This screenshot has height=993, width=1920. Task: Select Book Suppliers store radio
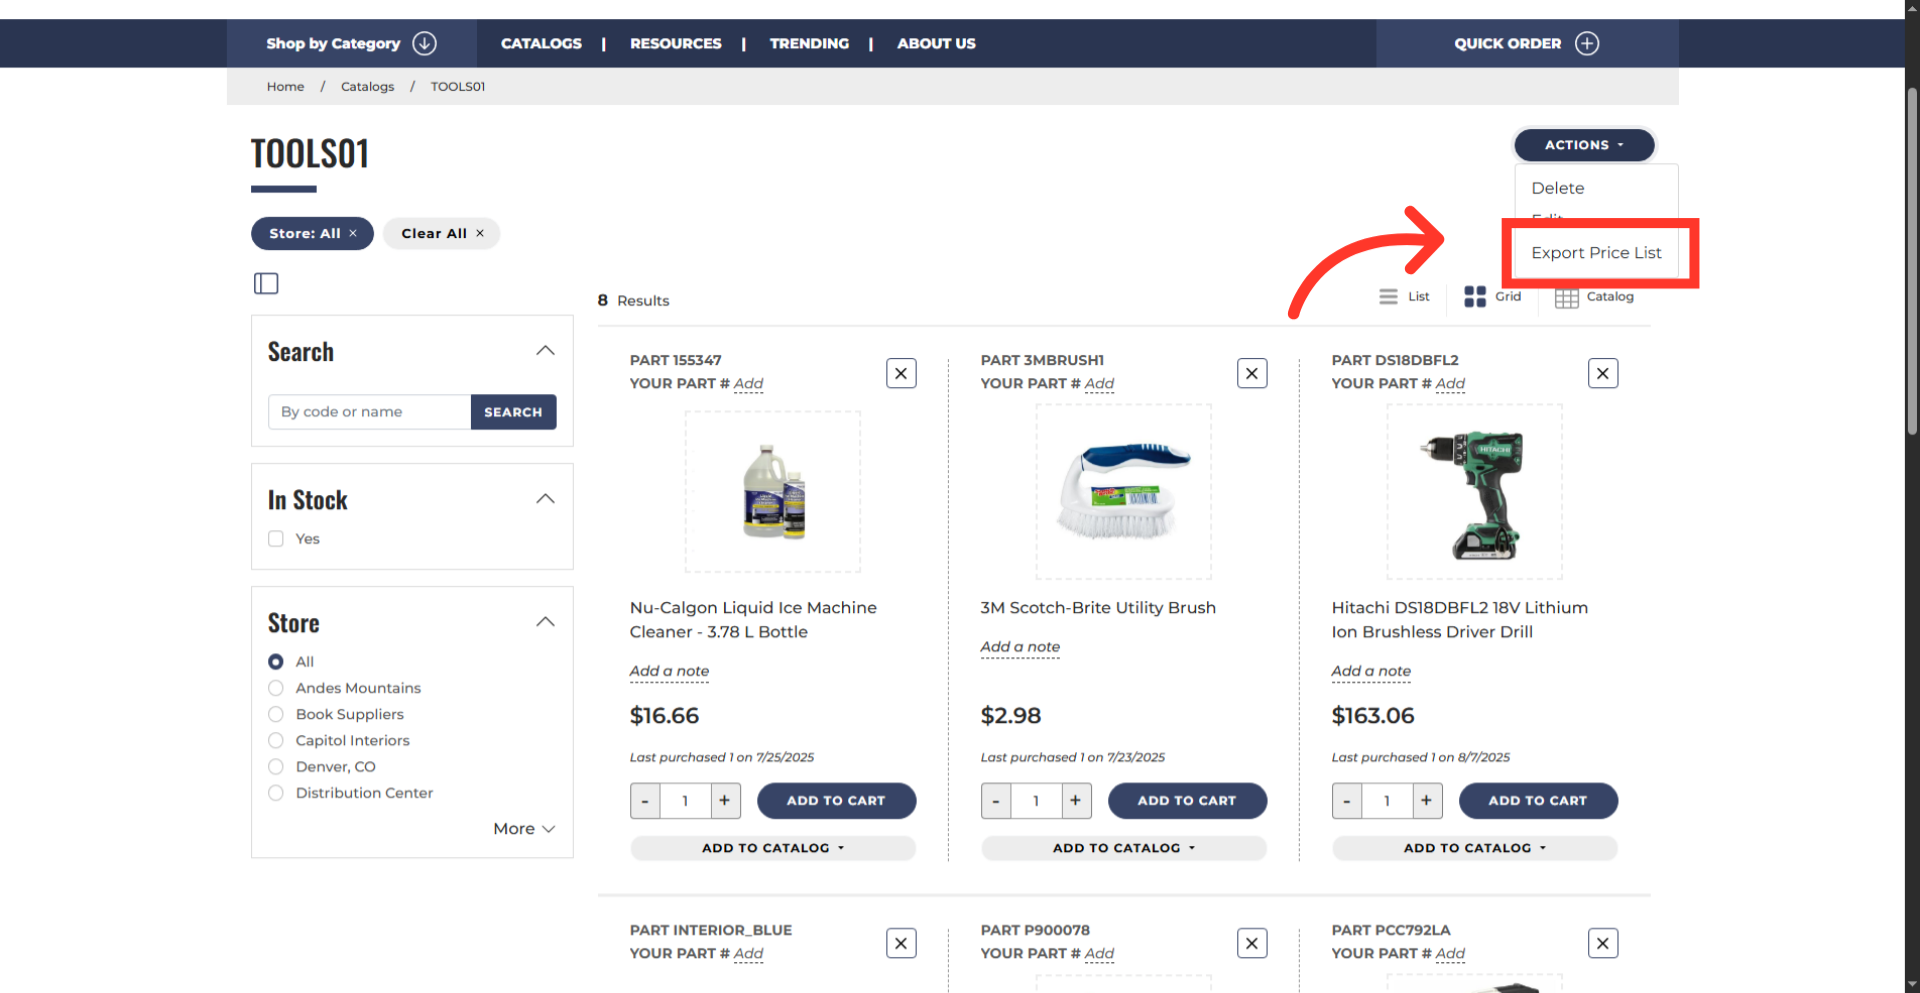coord(276,713)
